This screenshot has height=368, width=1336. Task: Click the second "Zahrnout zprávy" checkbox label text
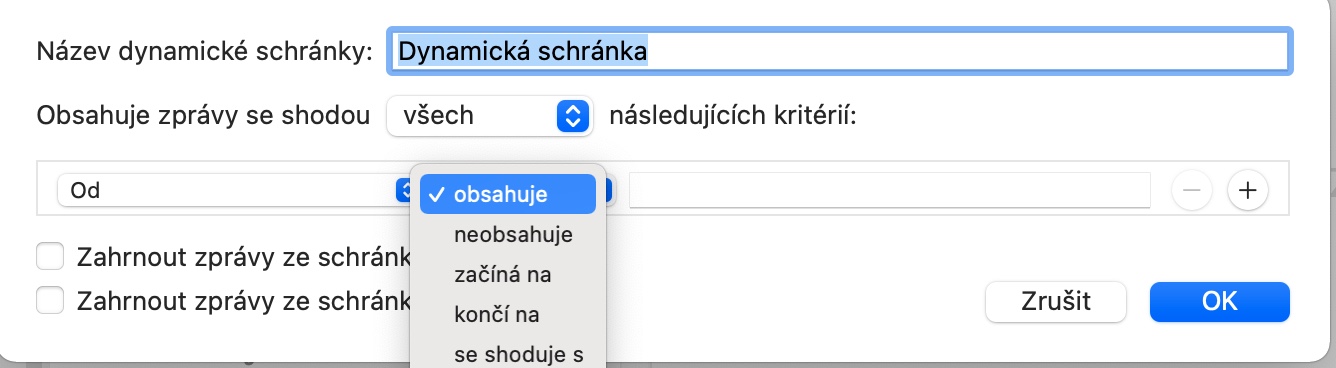pyautogui.click(x=244, y=300)
